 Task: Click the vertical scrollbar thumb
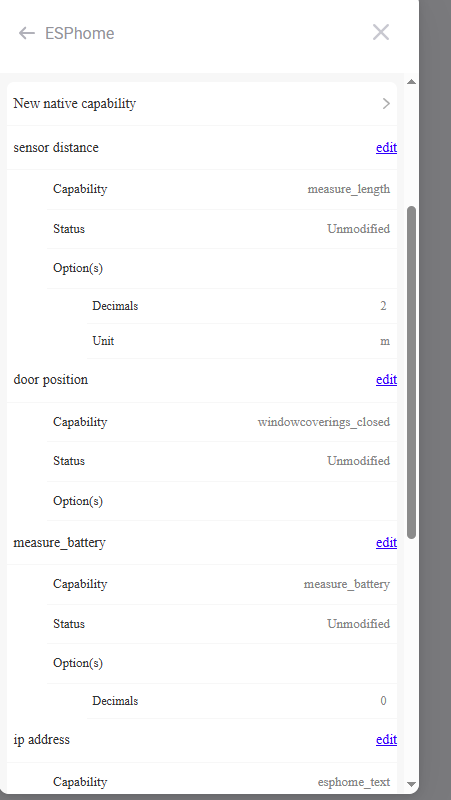412,372
